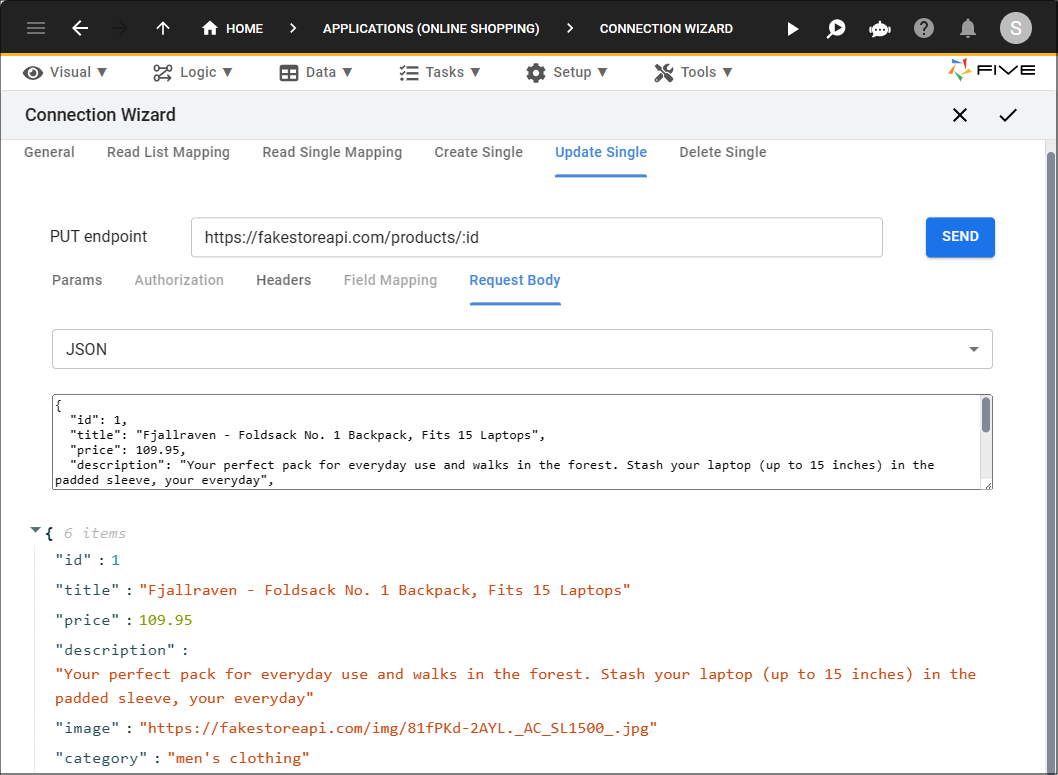This screenshot has width=1058, height=775.
Task: Open the Field Mapping sub-tab
Action: click(x=390, y=281)
